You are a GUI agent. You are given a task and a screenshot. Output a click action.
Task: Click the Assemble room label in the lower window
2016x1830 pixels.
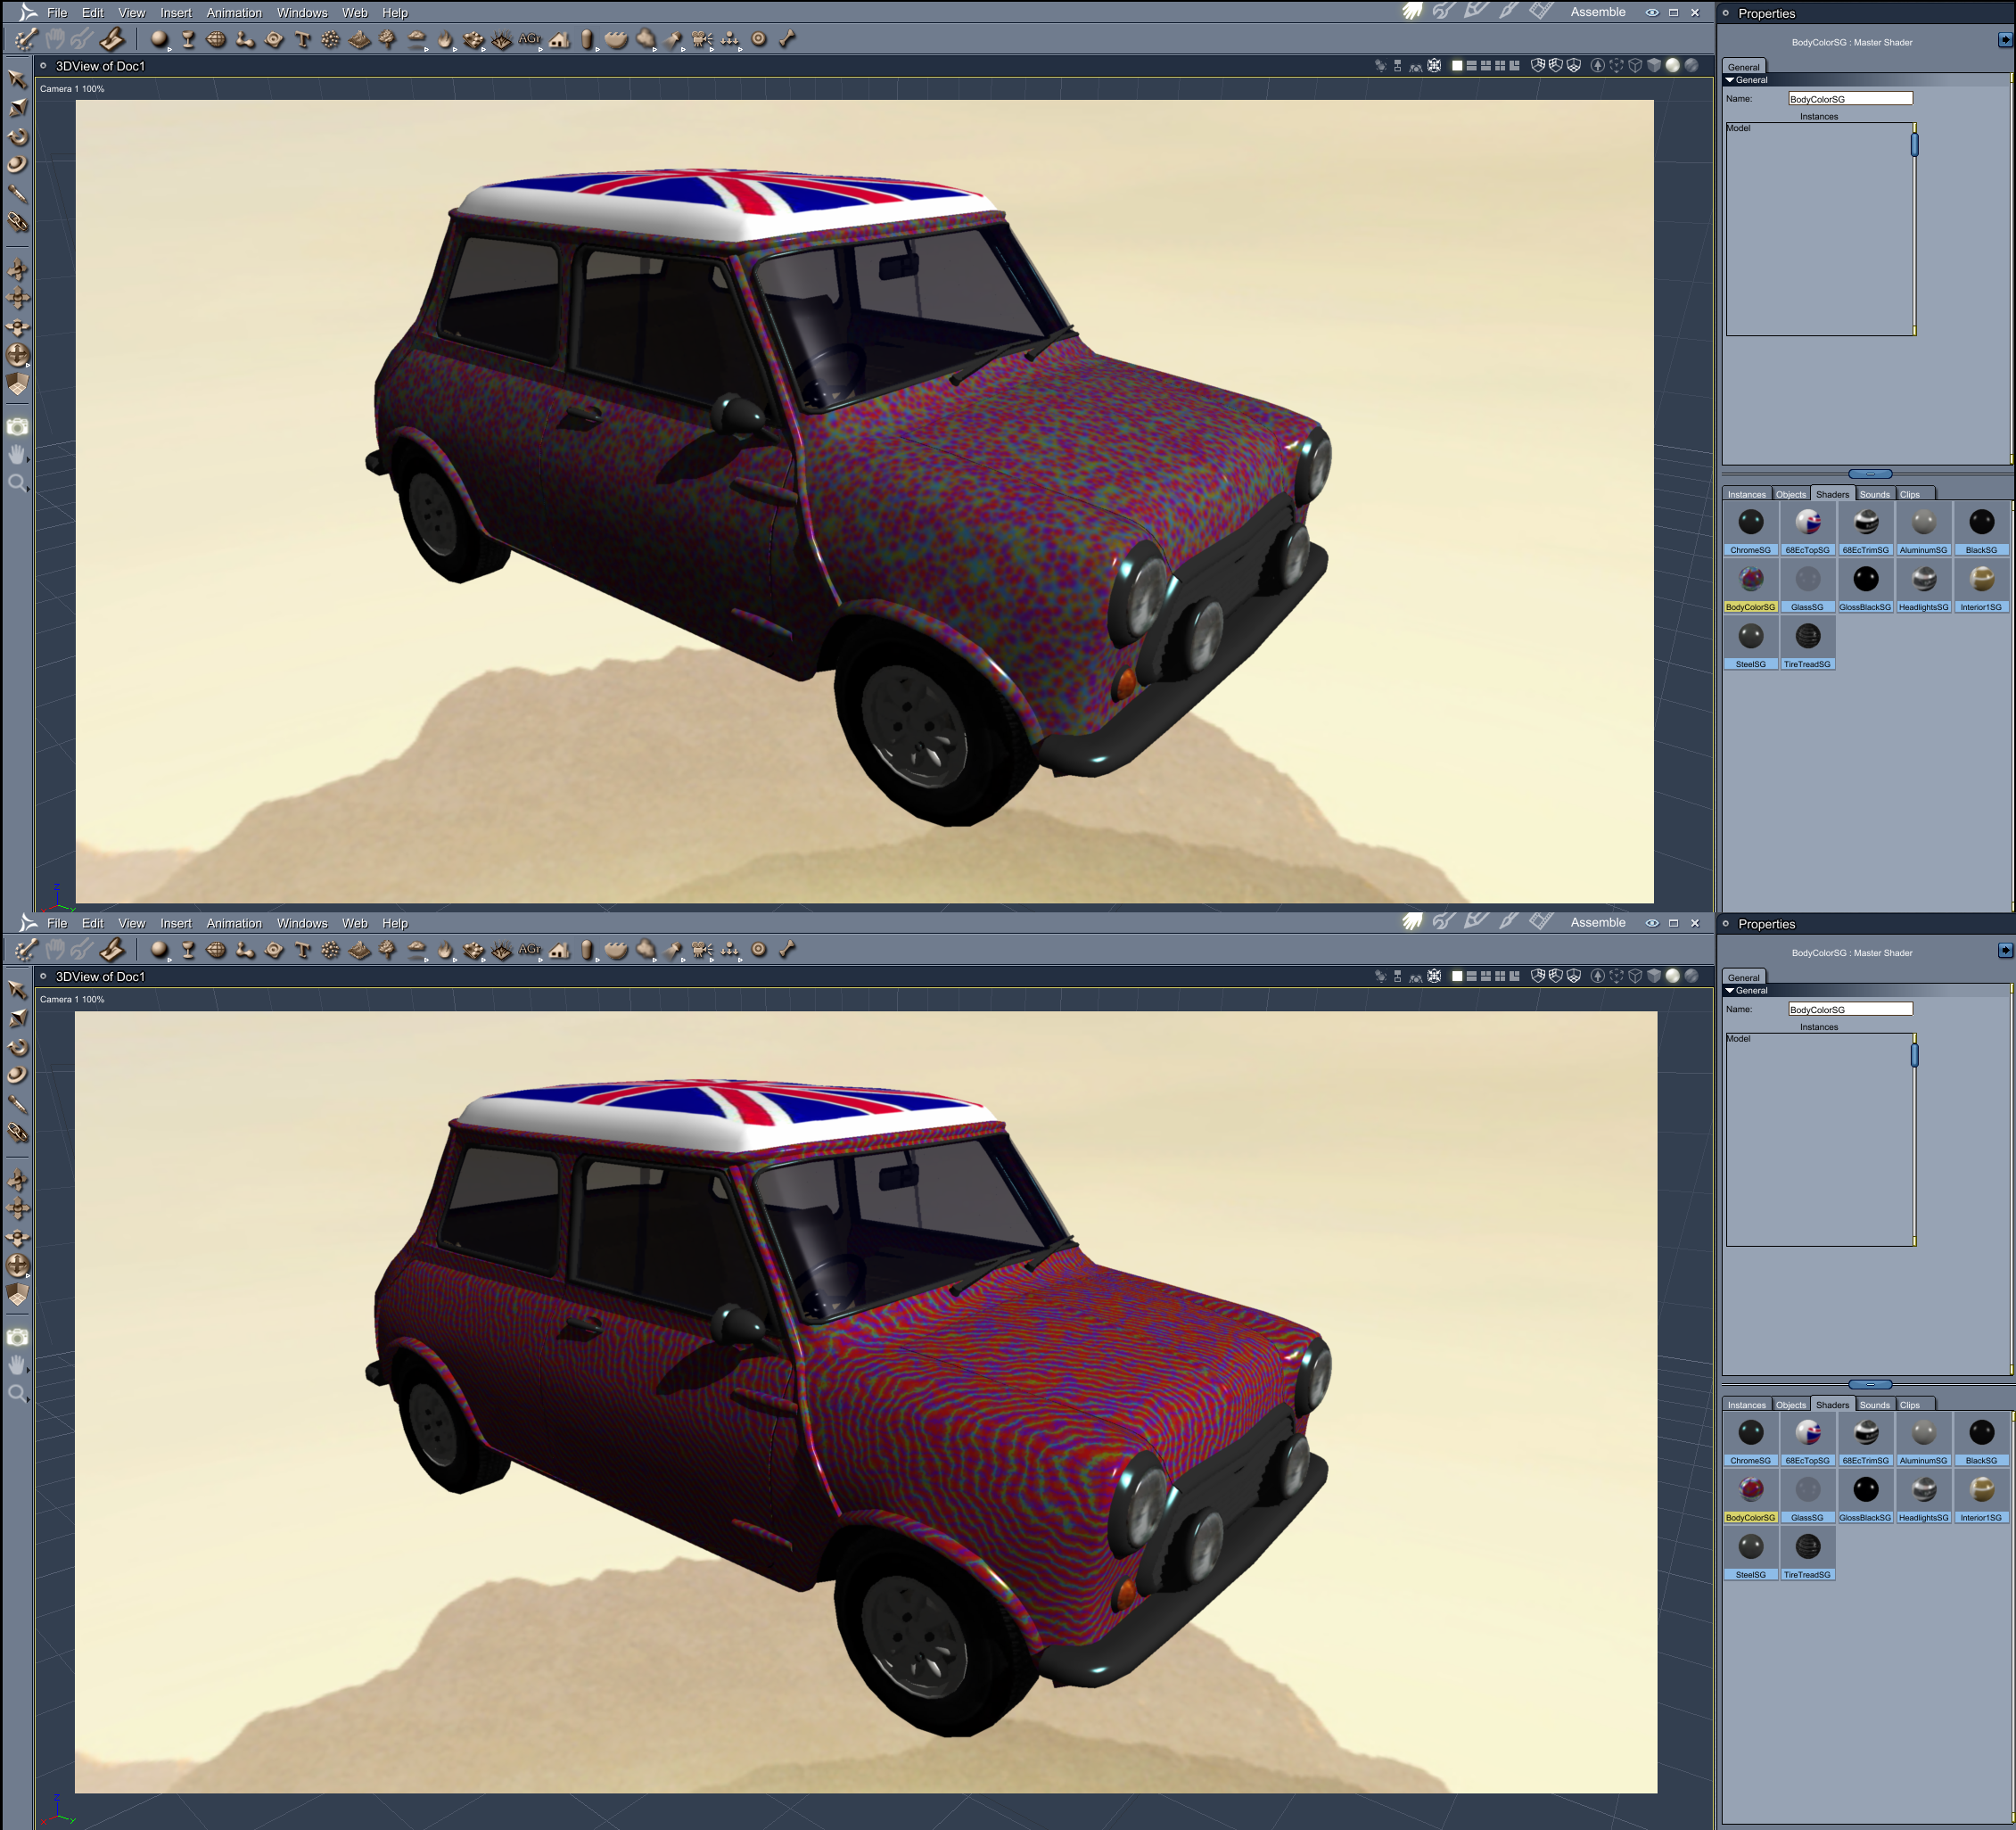[1597, 922]
